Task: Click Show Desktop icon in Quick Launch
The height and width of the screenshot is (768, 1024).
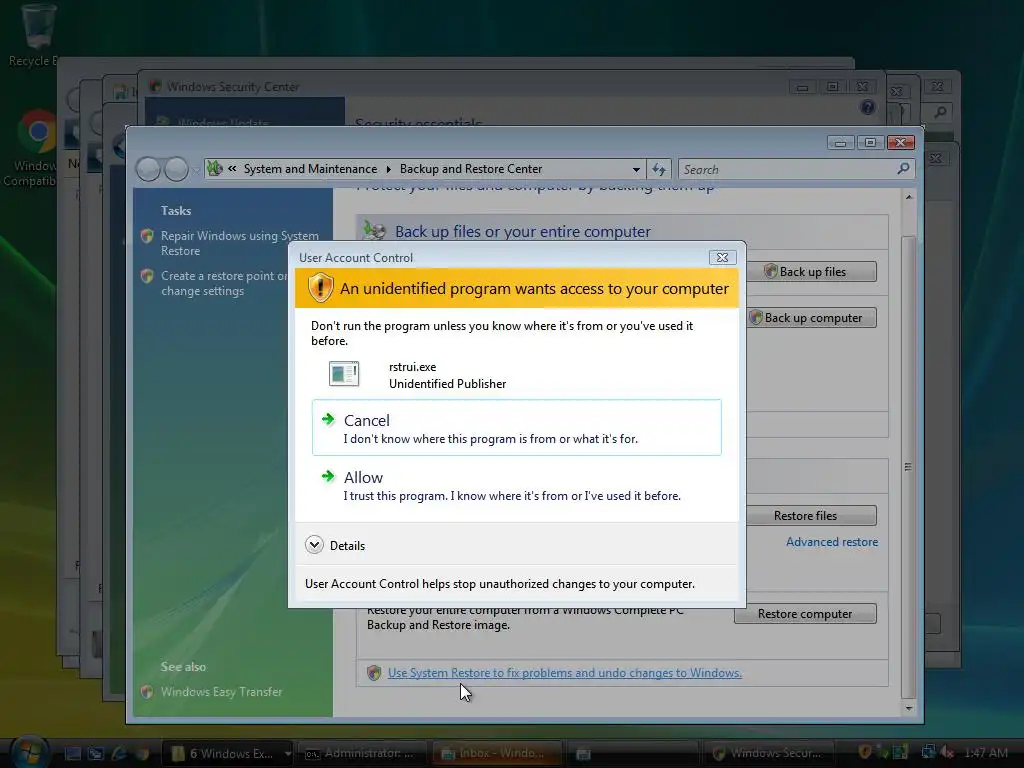Action: tap(72, 754)
